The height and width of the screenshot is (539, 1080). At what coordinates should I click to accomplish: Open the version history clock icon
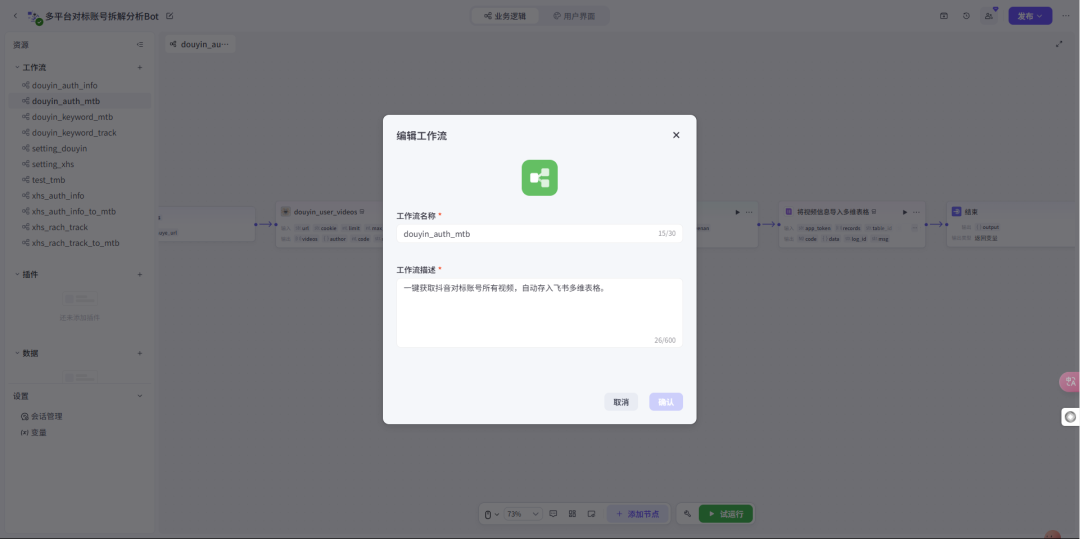pyautogui.click(x=966, y=16)
